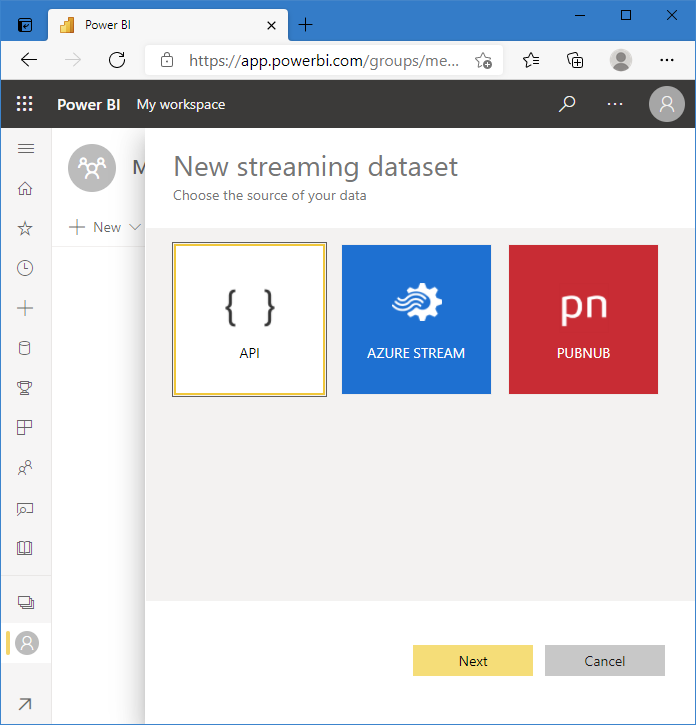Viewport: 696px width, 725px height.
Task: Open the Power BI app launcher grid
Action: tap(25, 104)
